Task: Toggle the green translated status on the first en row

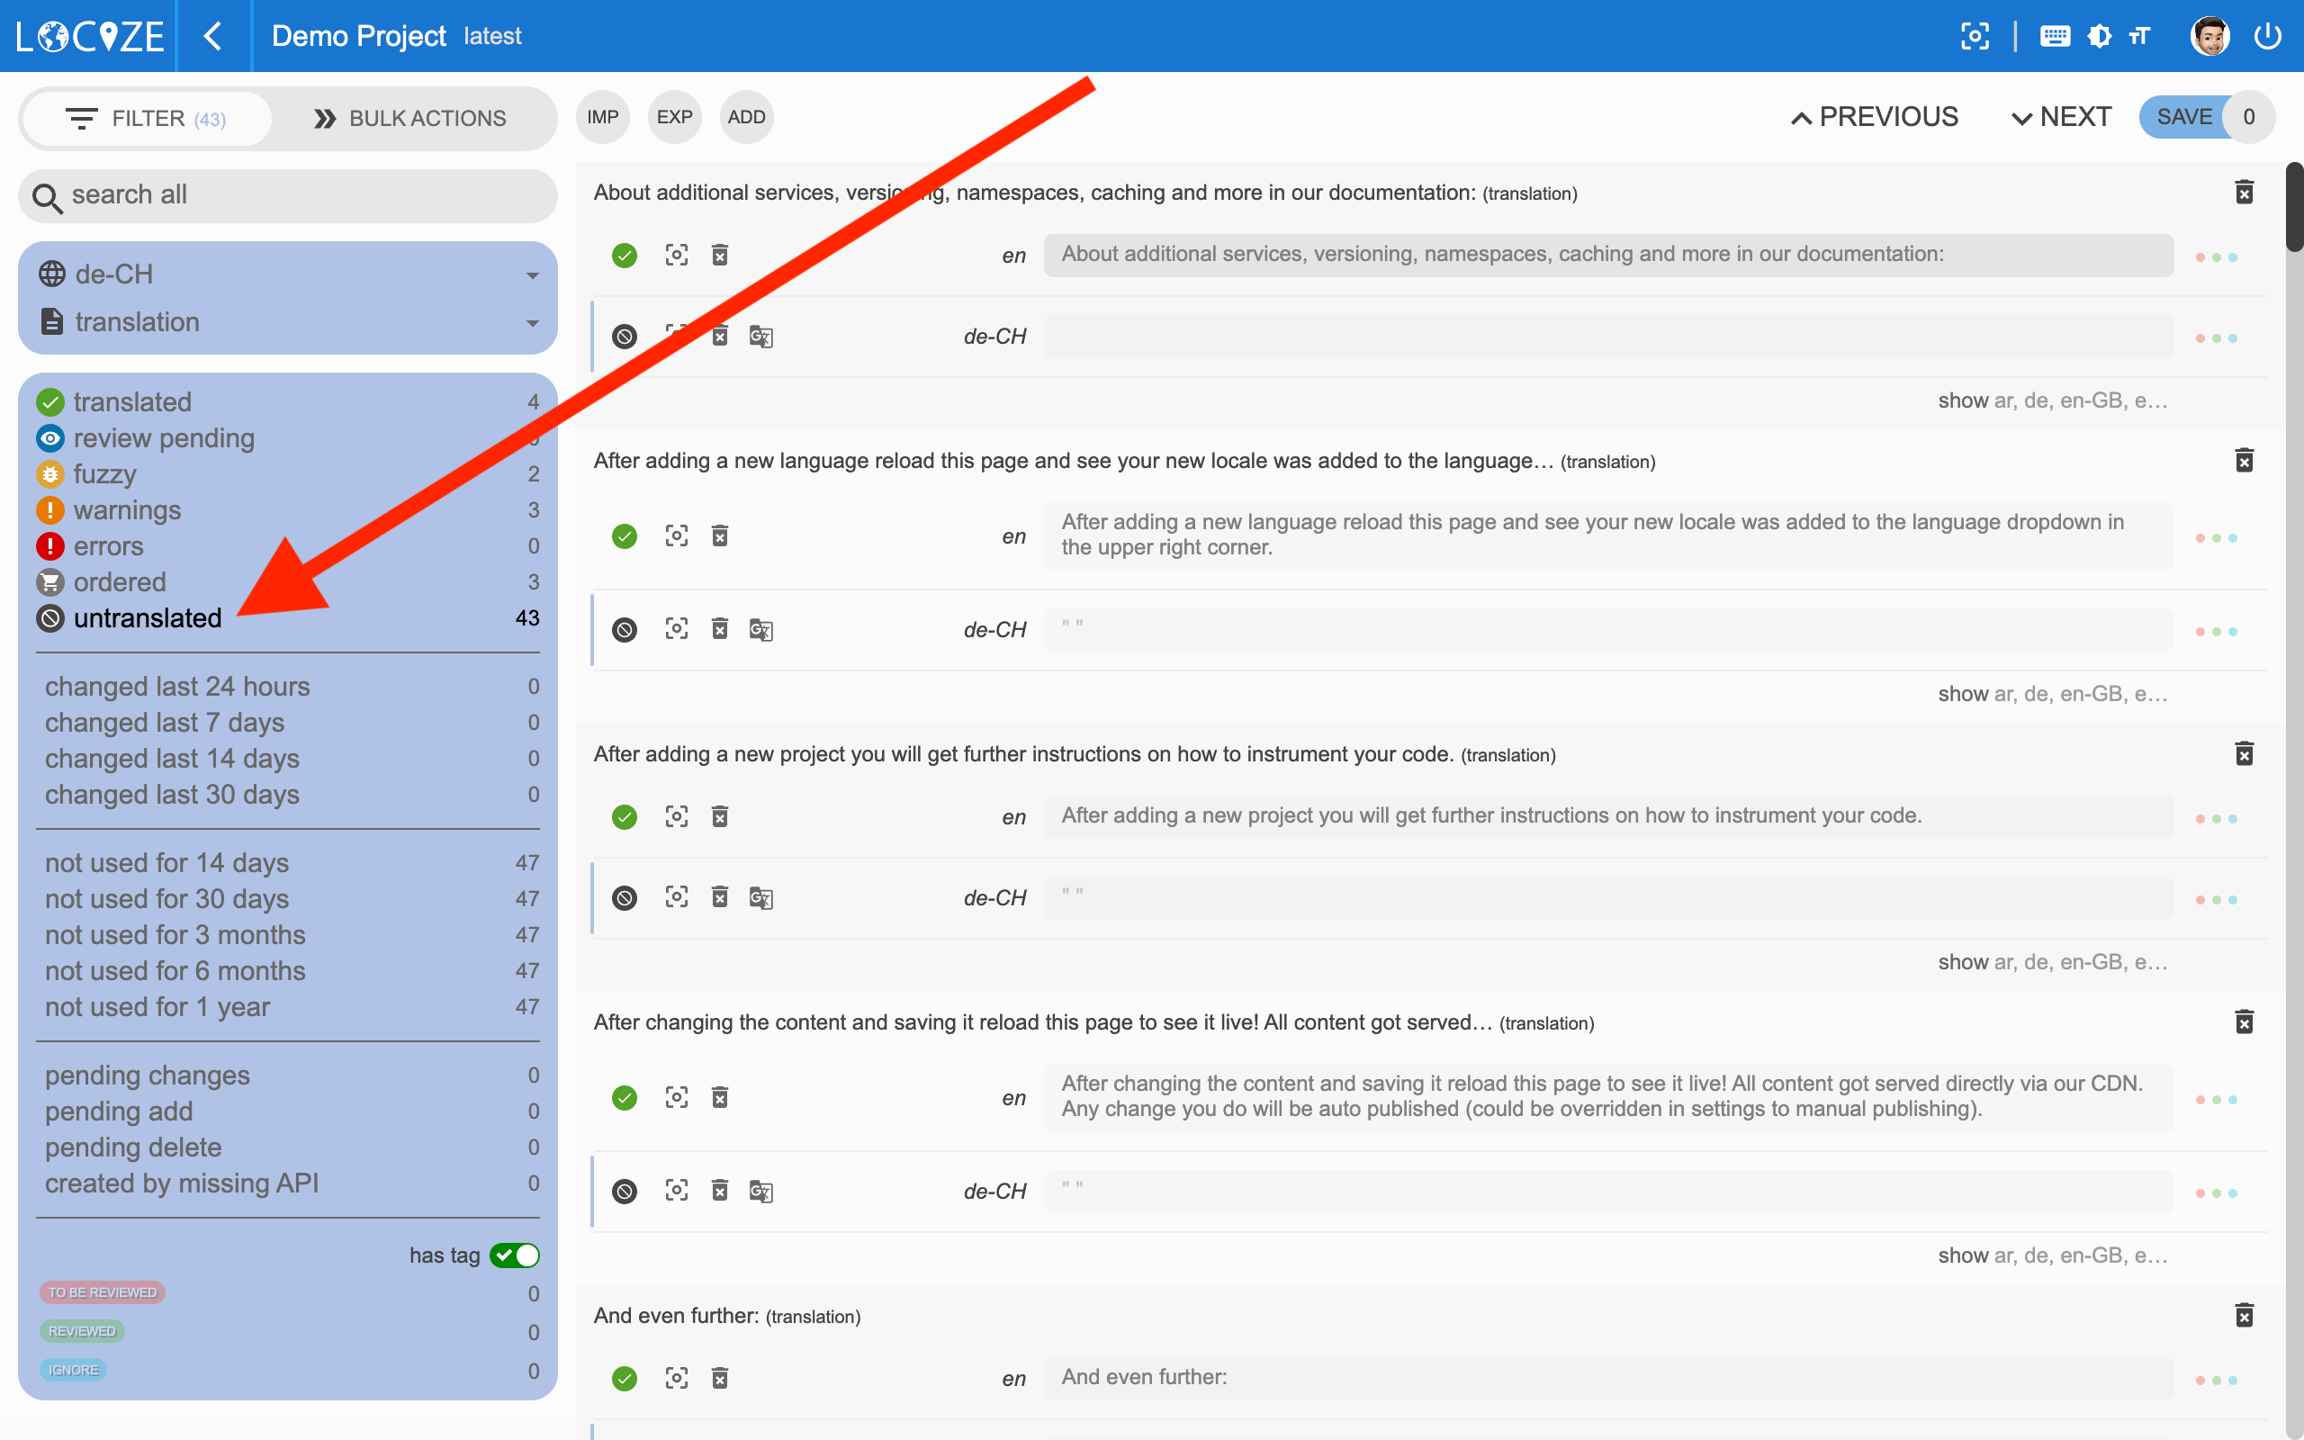Action: point(625,256)
